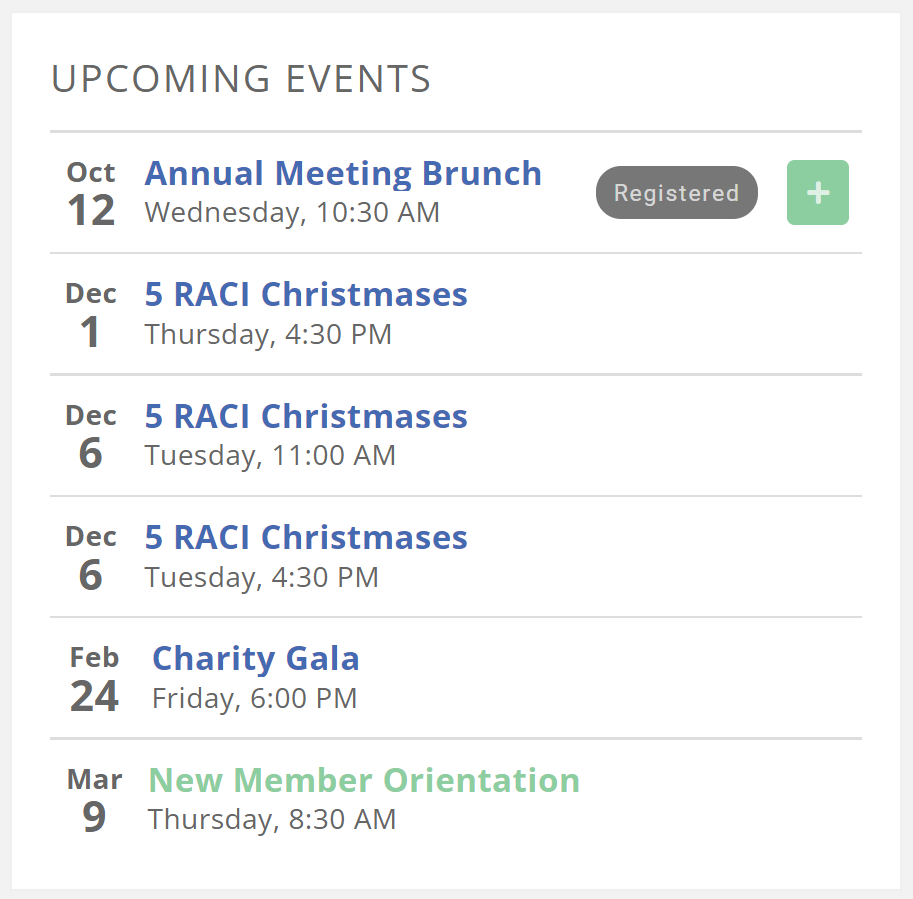Open the Charity Gala event link
This screenshot has height=899, width=913.
tap(255, 659)
